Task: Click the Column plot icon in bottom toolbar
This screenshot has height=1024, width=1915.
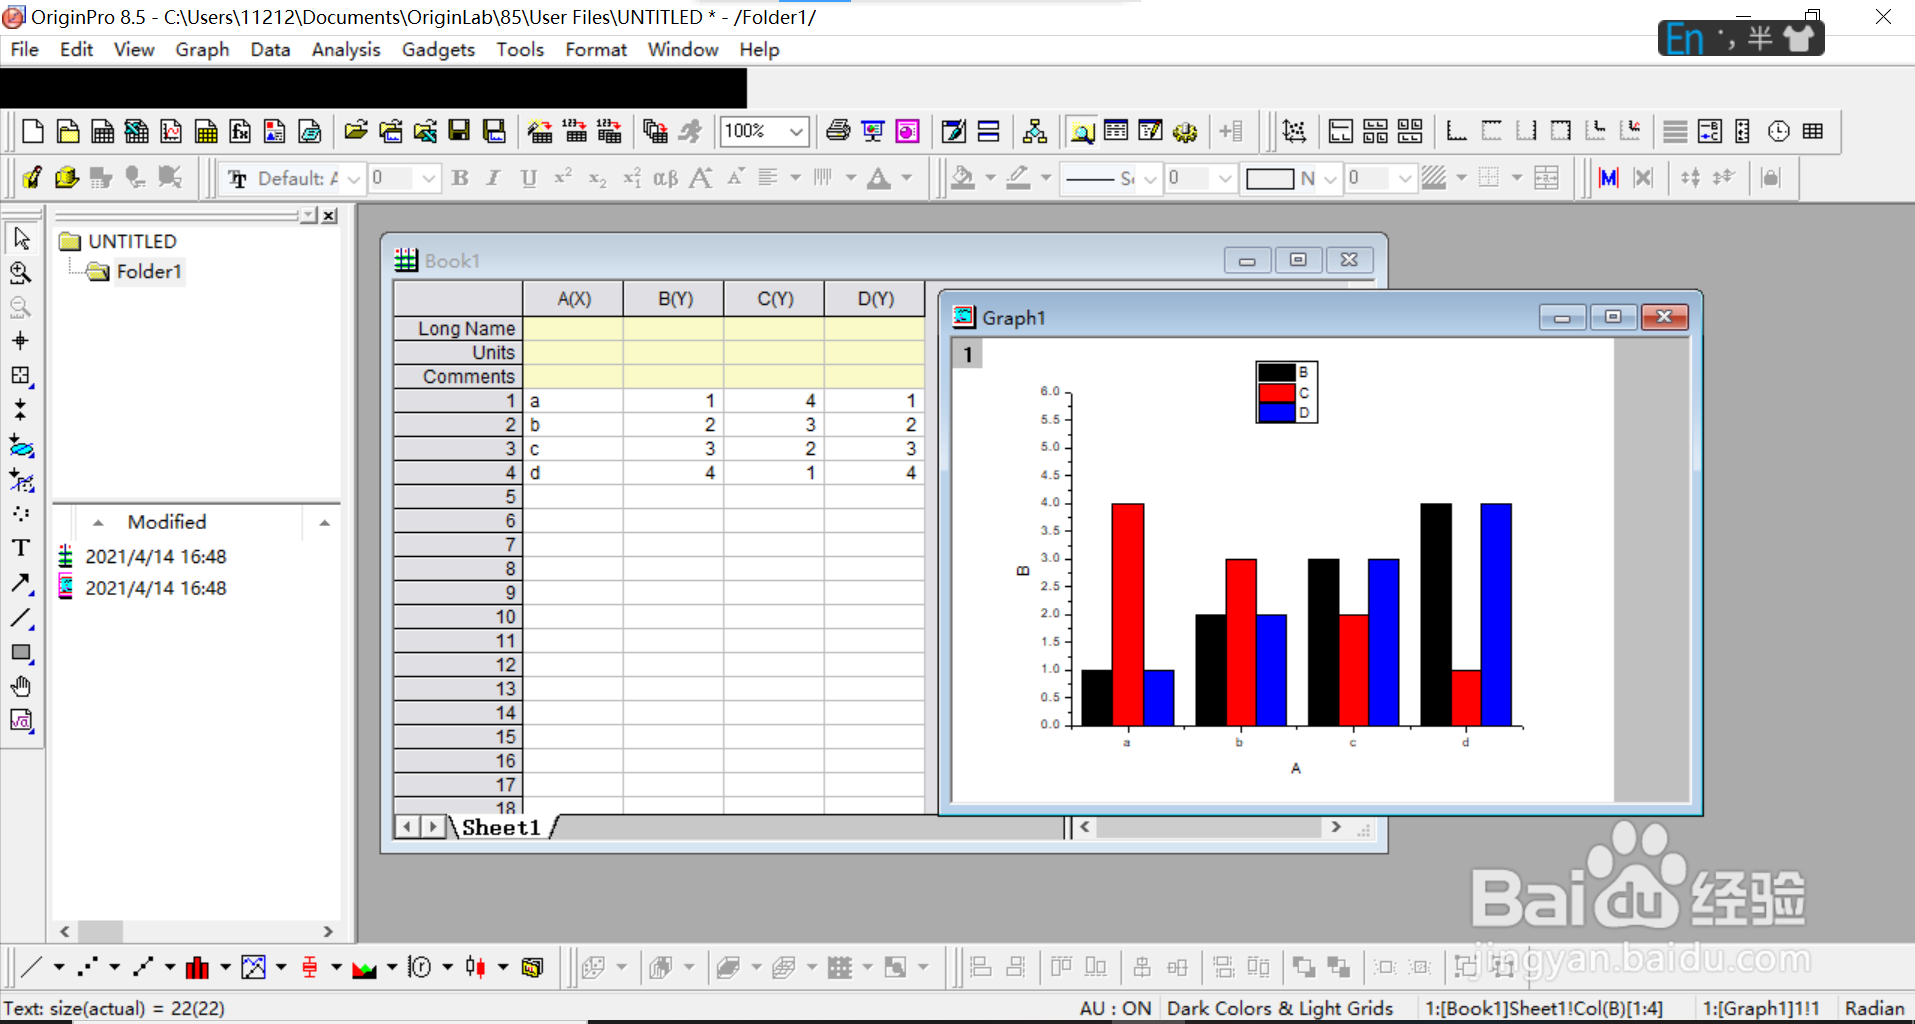Action: click(198, 967)
